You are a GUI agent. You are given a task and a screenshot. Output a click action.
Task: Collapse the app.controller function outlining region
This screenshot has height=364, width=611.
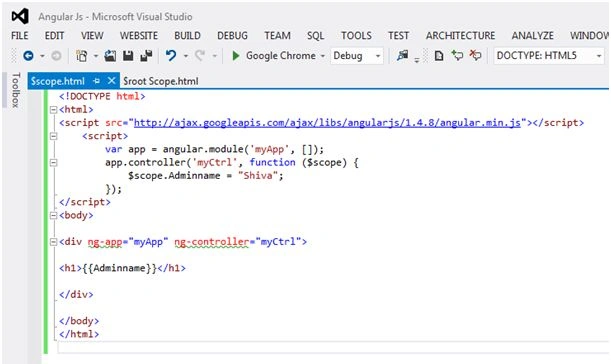pyautogui.click(x=53, y=163)
